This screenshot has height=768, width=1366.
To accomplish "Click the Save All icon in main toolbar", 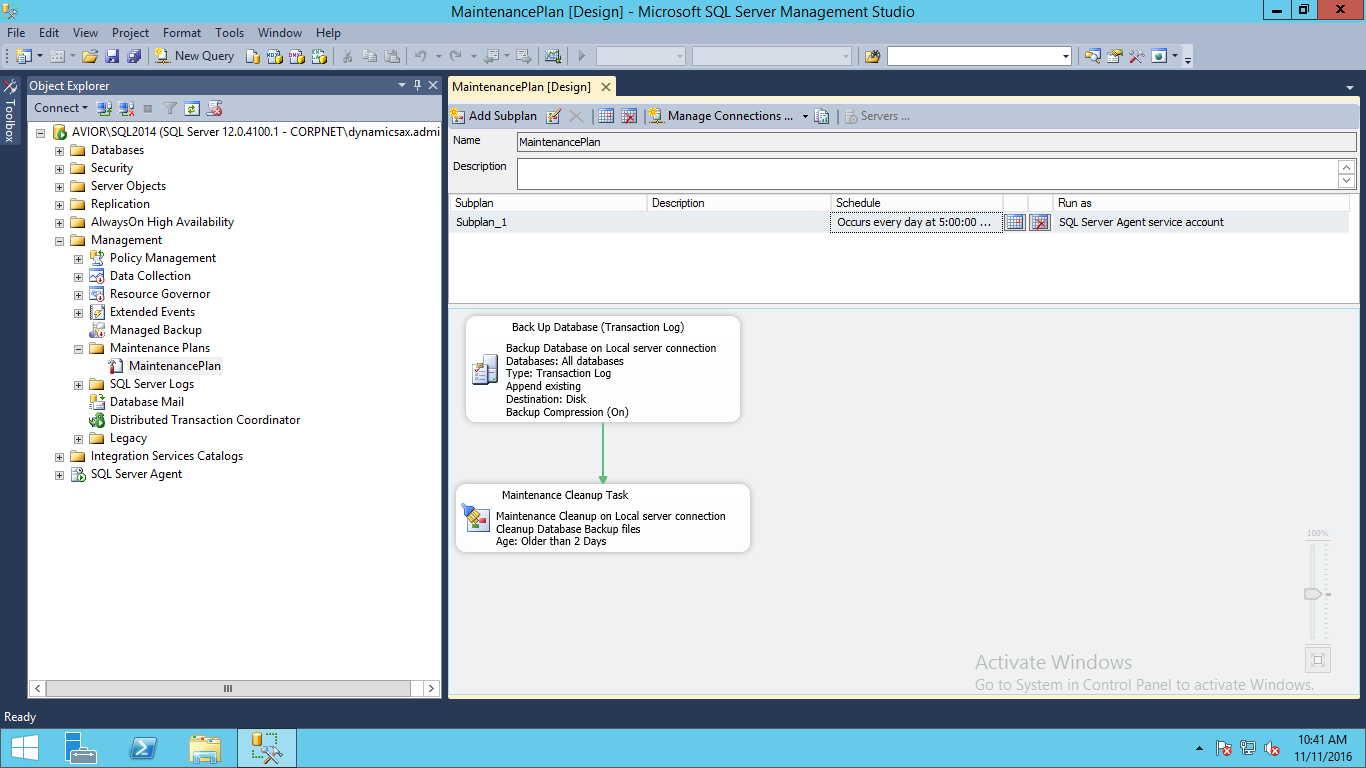I will tap(133, 56).
